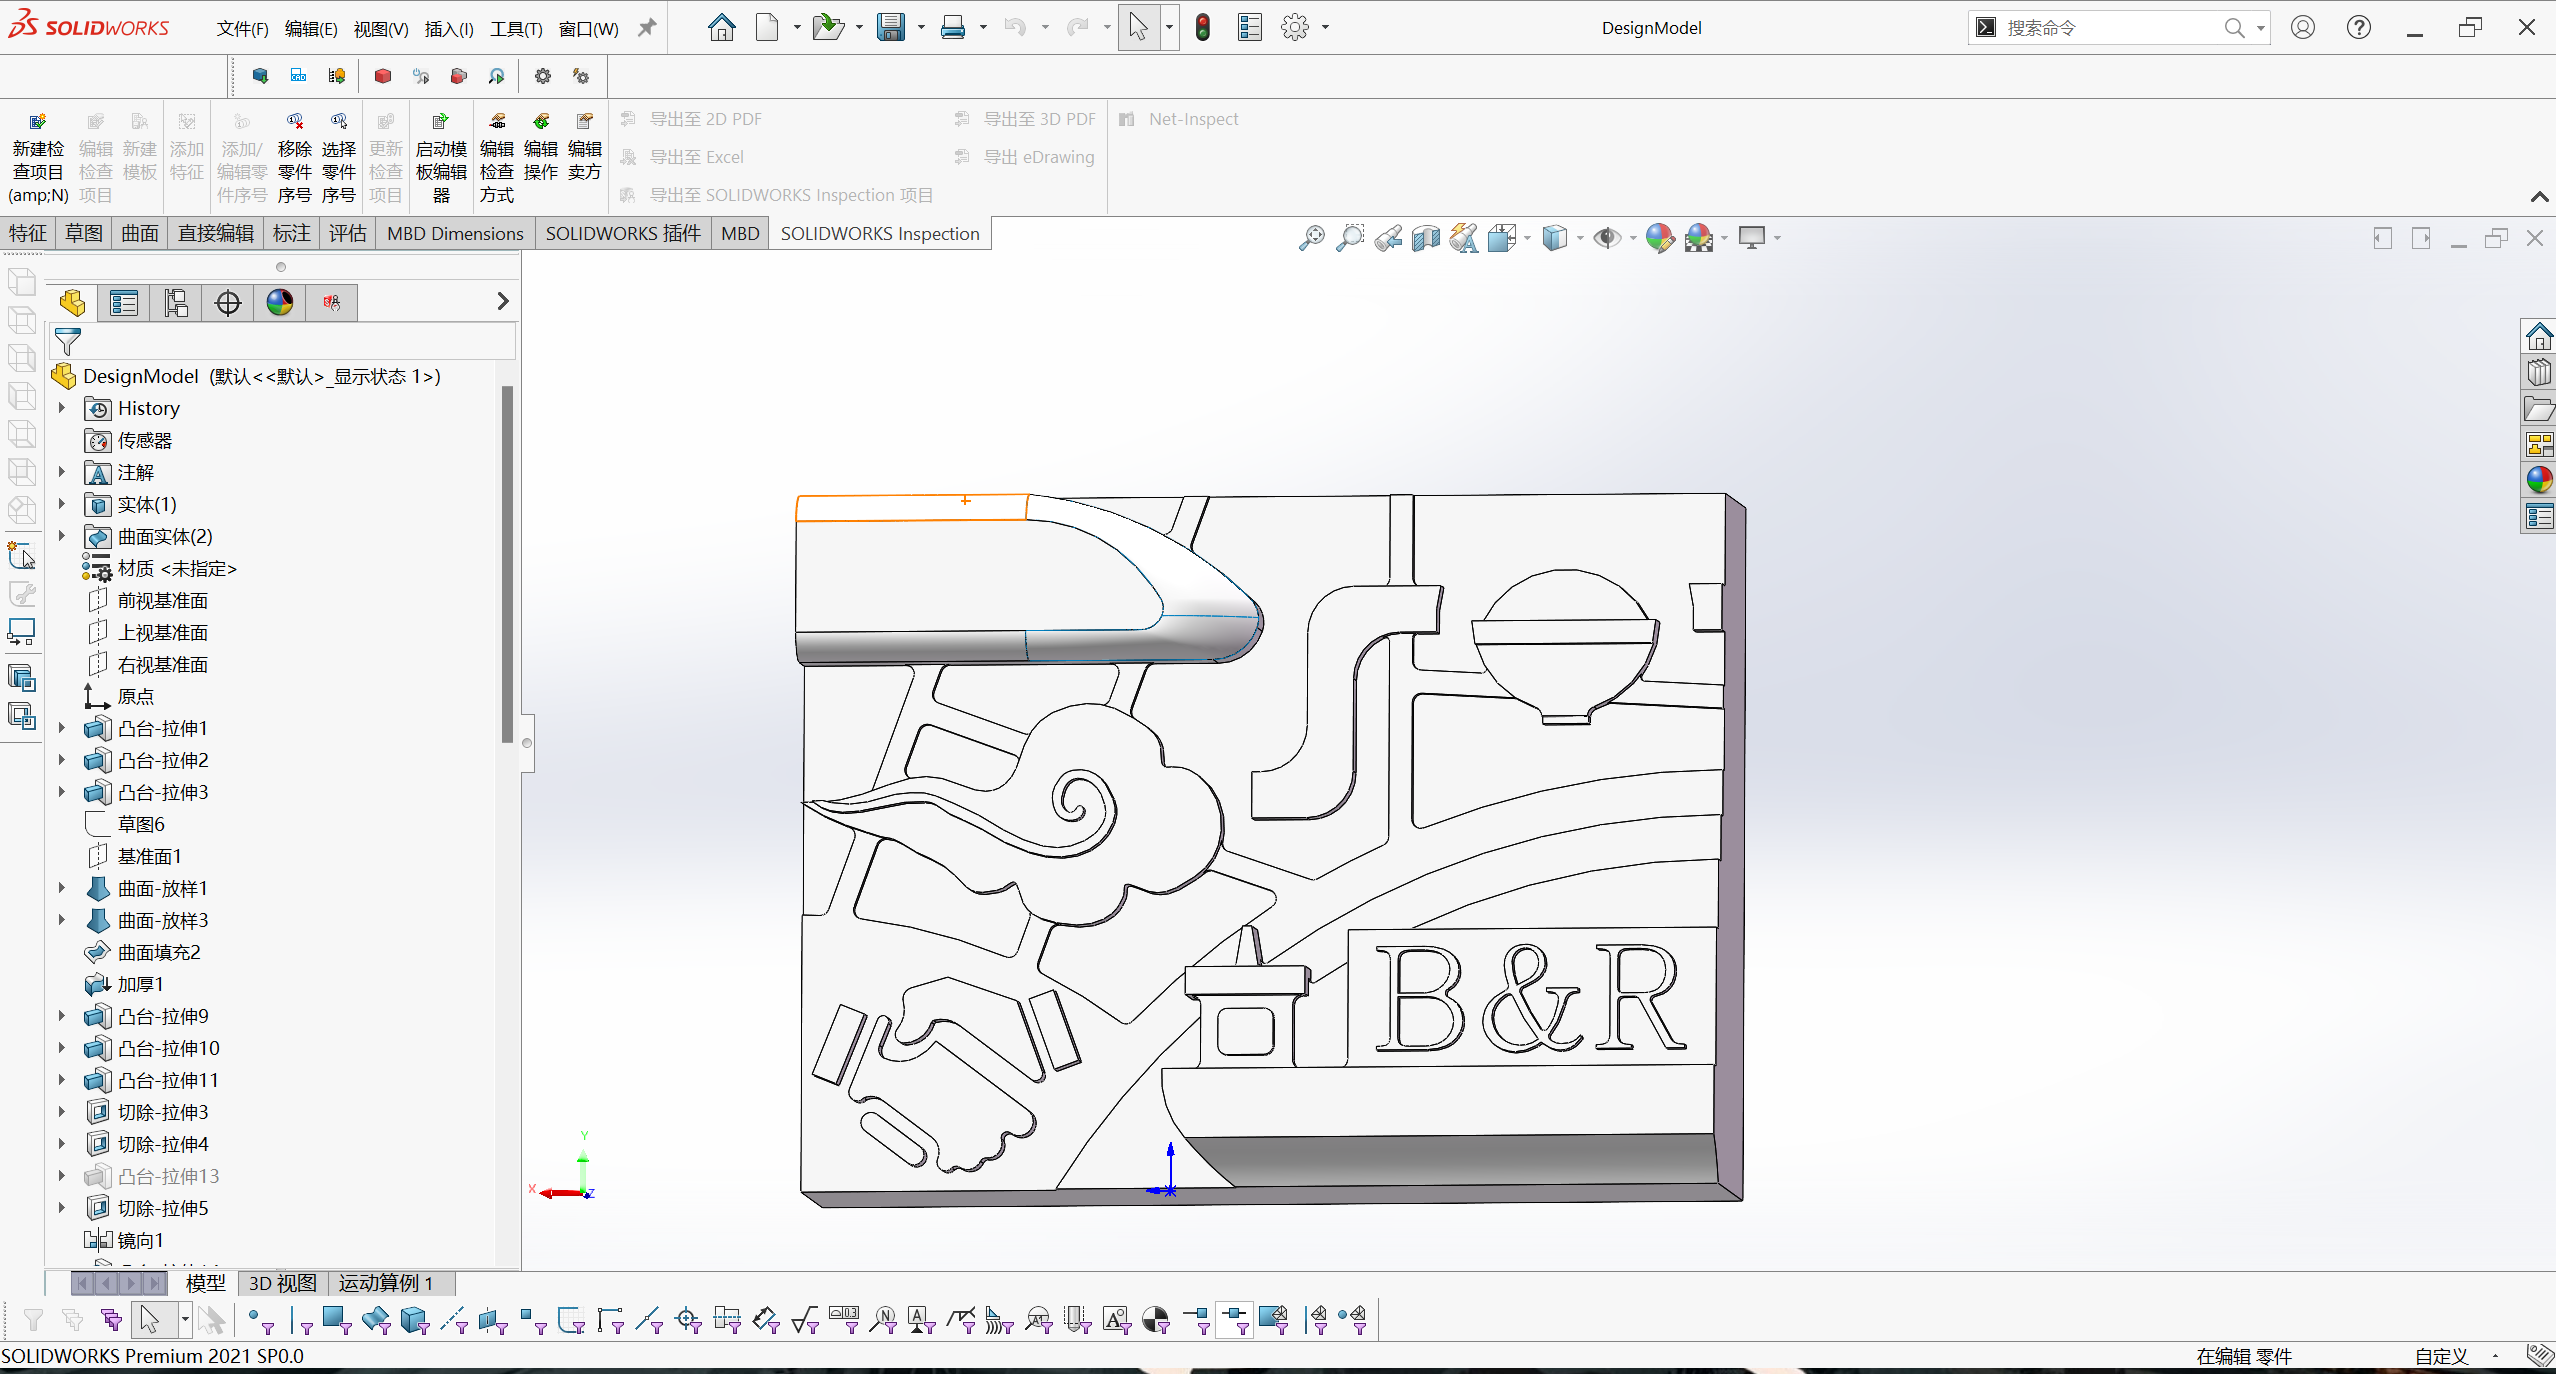The image size is (2556, 1374).
Task: Toggle Clear All Filters button
Action: click(72, 1320)
